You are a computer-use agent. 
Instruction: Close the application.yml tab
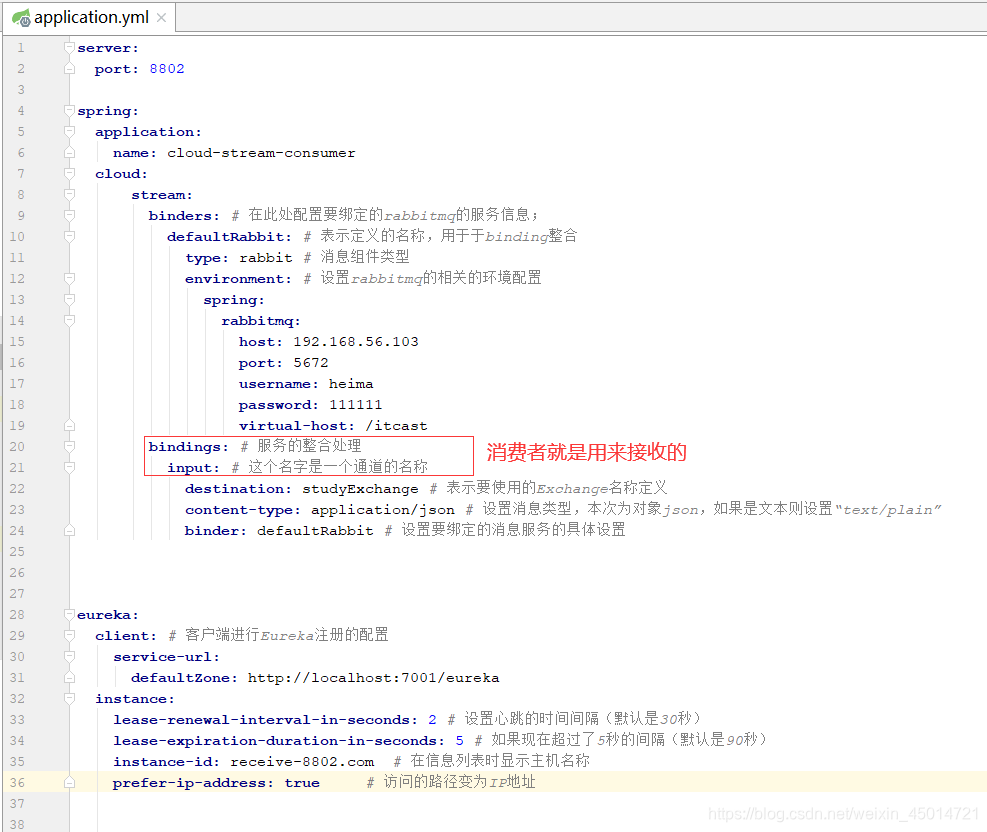click(x=162, y=18)
